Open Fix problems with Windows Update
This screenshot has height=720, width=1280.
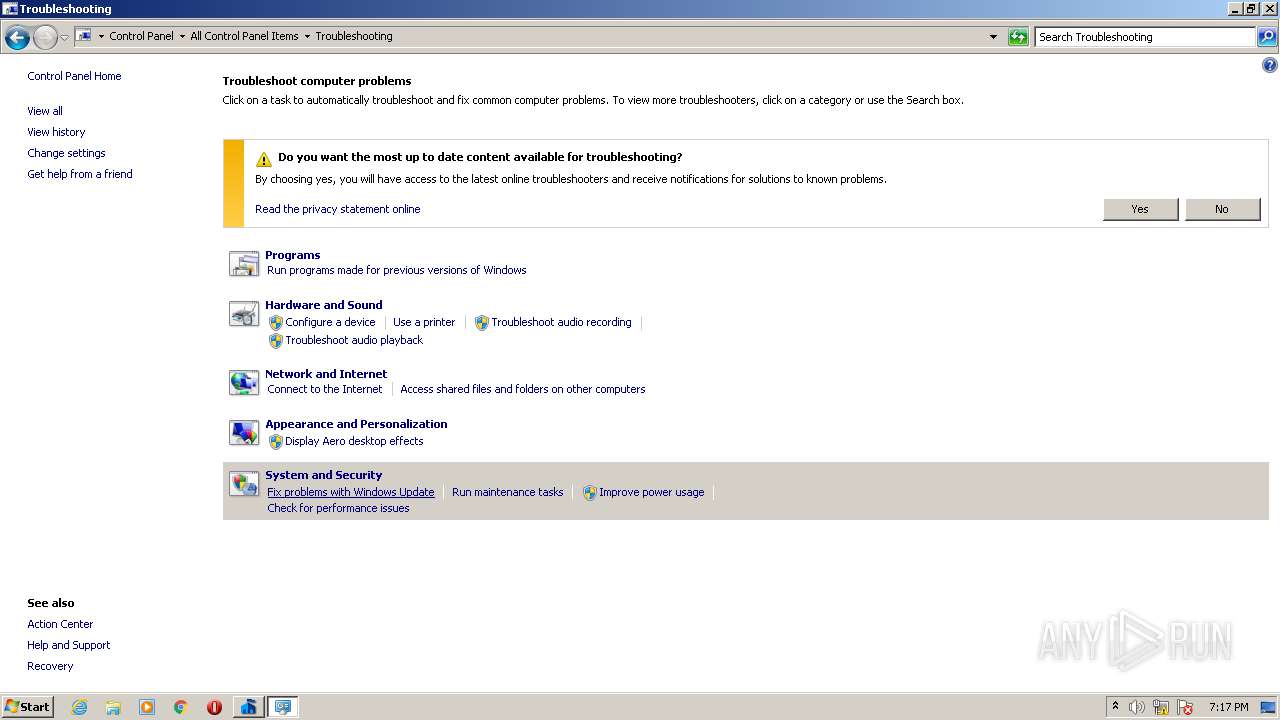tap(351, 492)
